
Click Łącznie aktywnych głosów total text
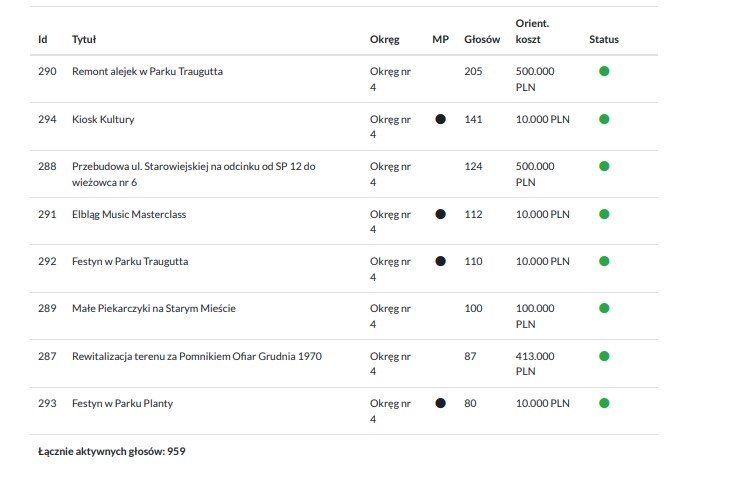(111, 451)
